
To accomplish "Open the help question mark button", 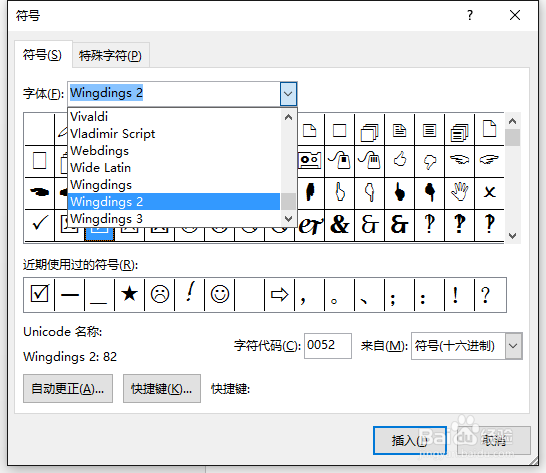I will click(470, 15).
